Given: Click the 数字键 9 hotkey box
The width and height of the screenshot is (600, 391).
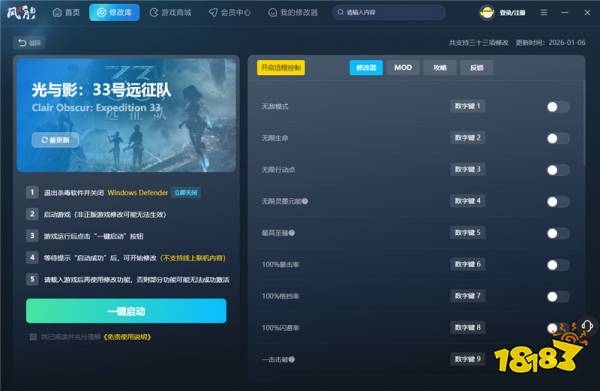Looking at the screenshot, I should click(468, 359).
